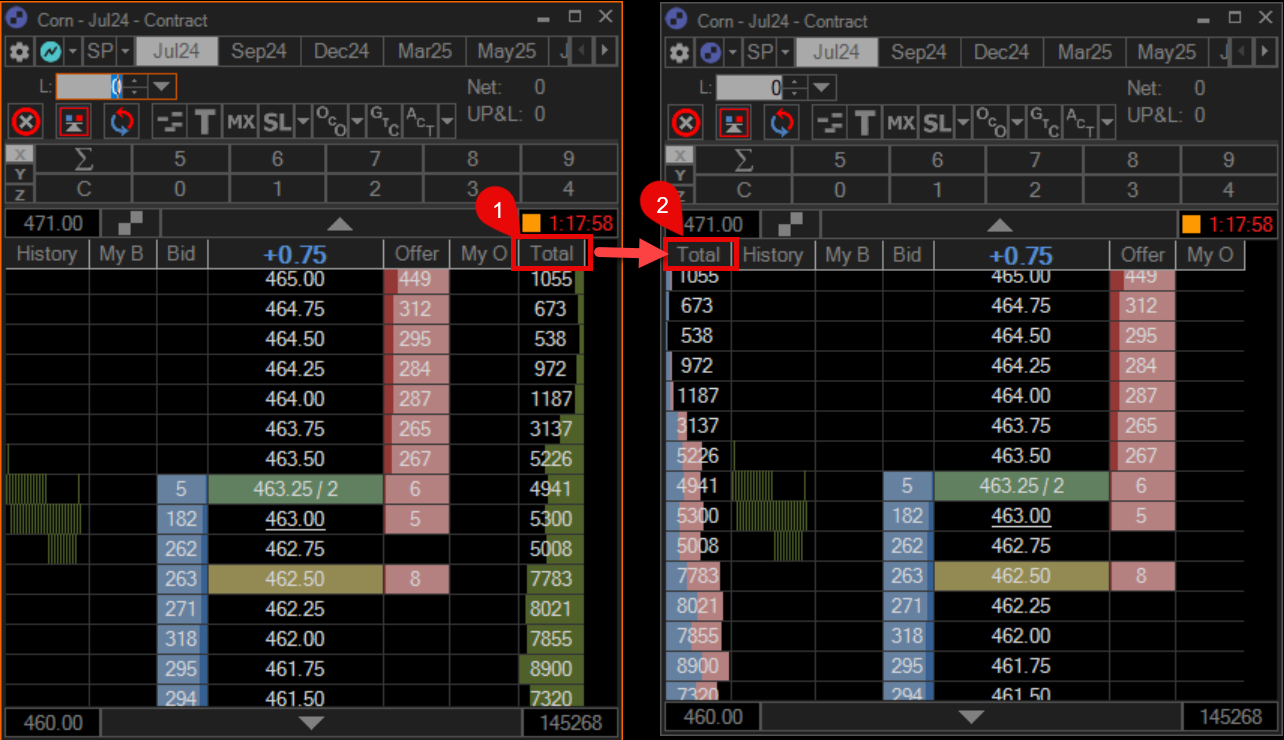Cancel all orders with the red X icon
The image size is (1284, 740).
pos(26,120)
